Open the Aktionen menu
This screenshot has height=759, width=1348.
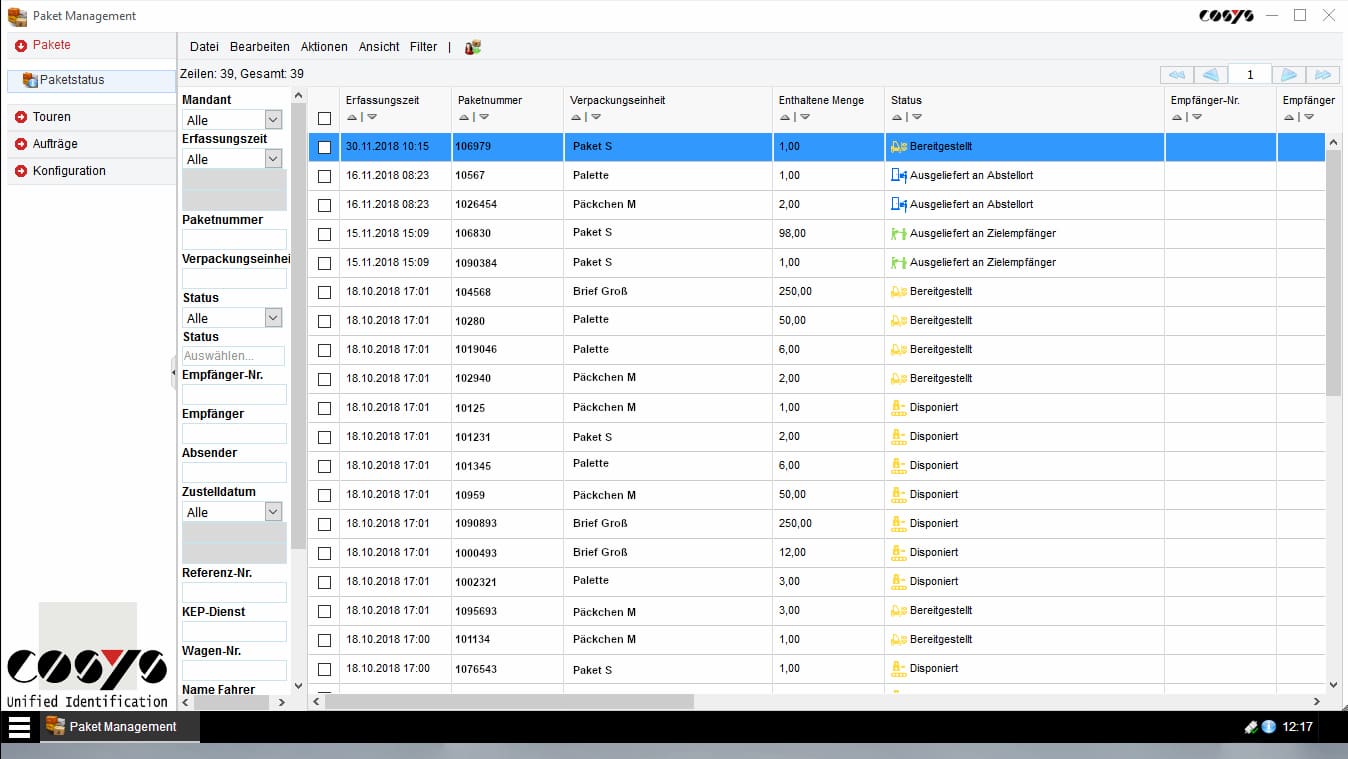point(323,46)
